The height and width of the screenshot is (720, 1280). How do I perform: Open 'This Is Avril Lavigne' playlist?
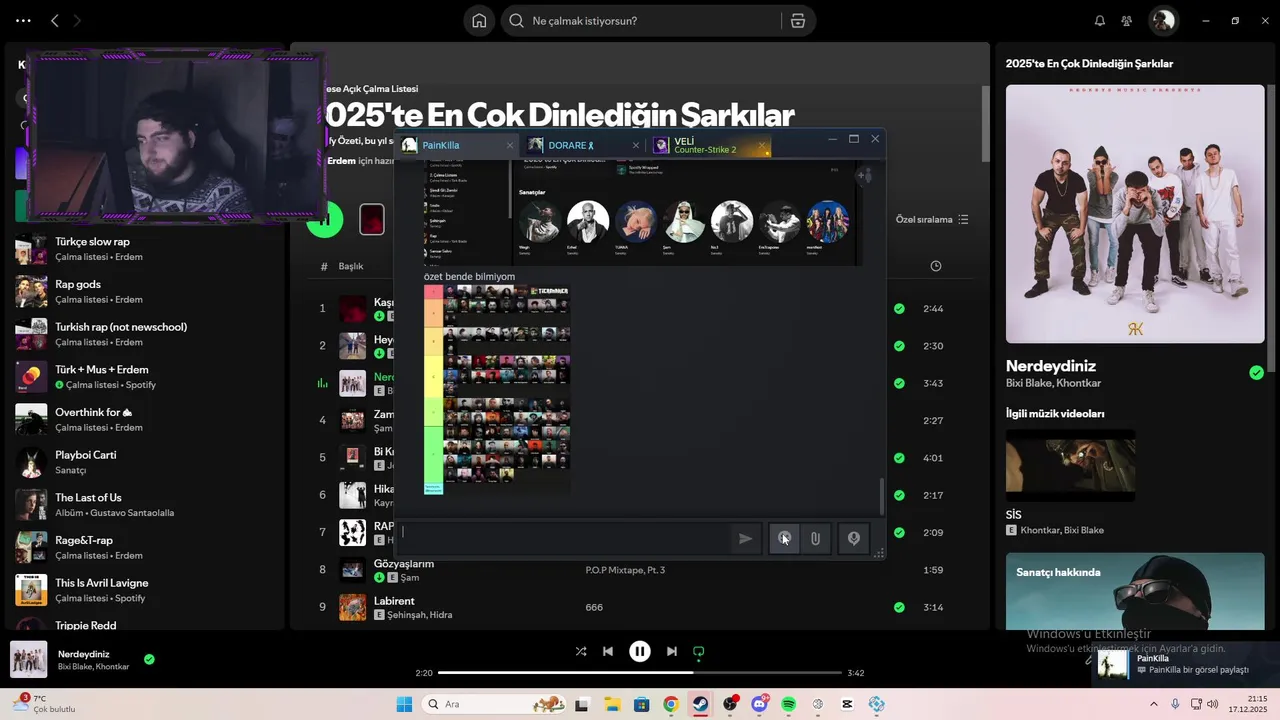[x=147, y=590]
